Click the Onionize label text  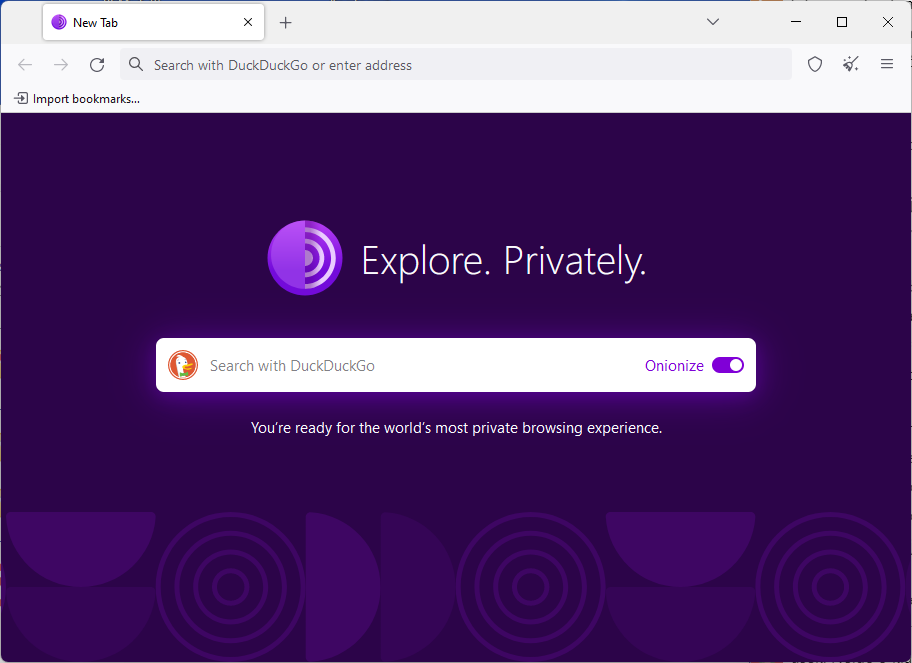[x=674, y=366]
